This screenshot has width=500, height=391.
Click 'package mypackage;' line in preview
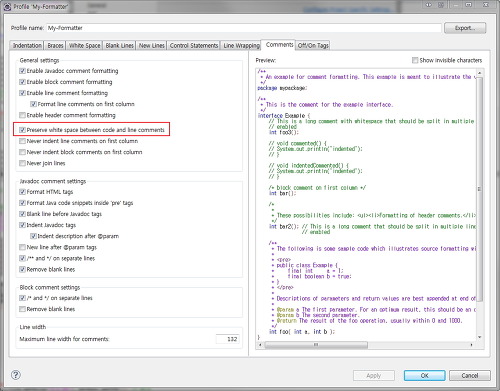click(282, 88)
